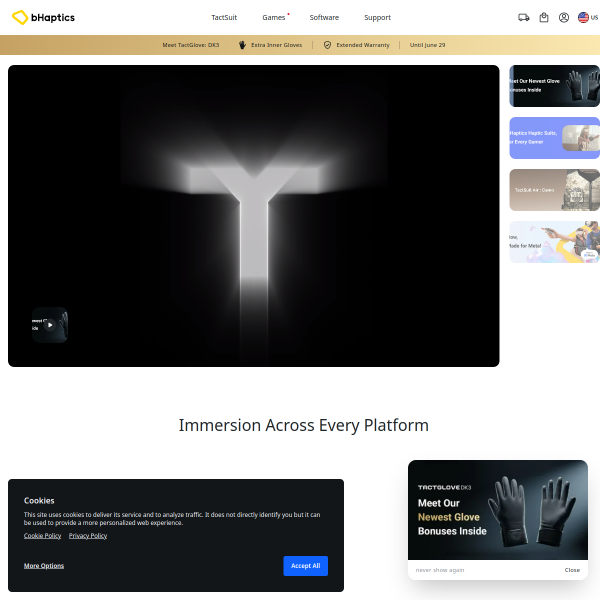This screenshot has height=600, width=600.
Task: Click the TactGlove DK3 popup banner image
Action: click(x=497, y=510)
